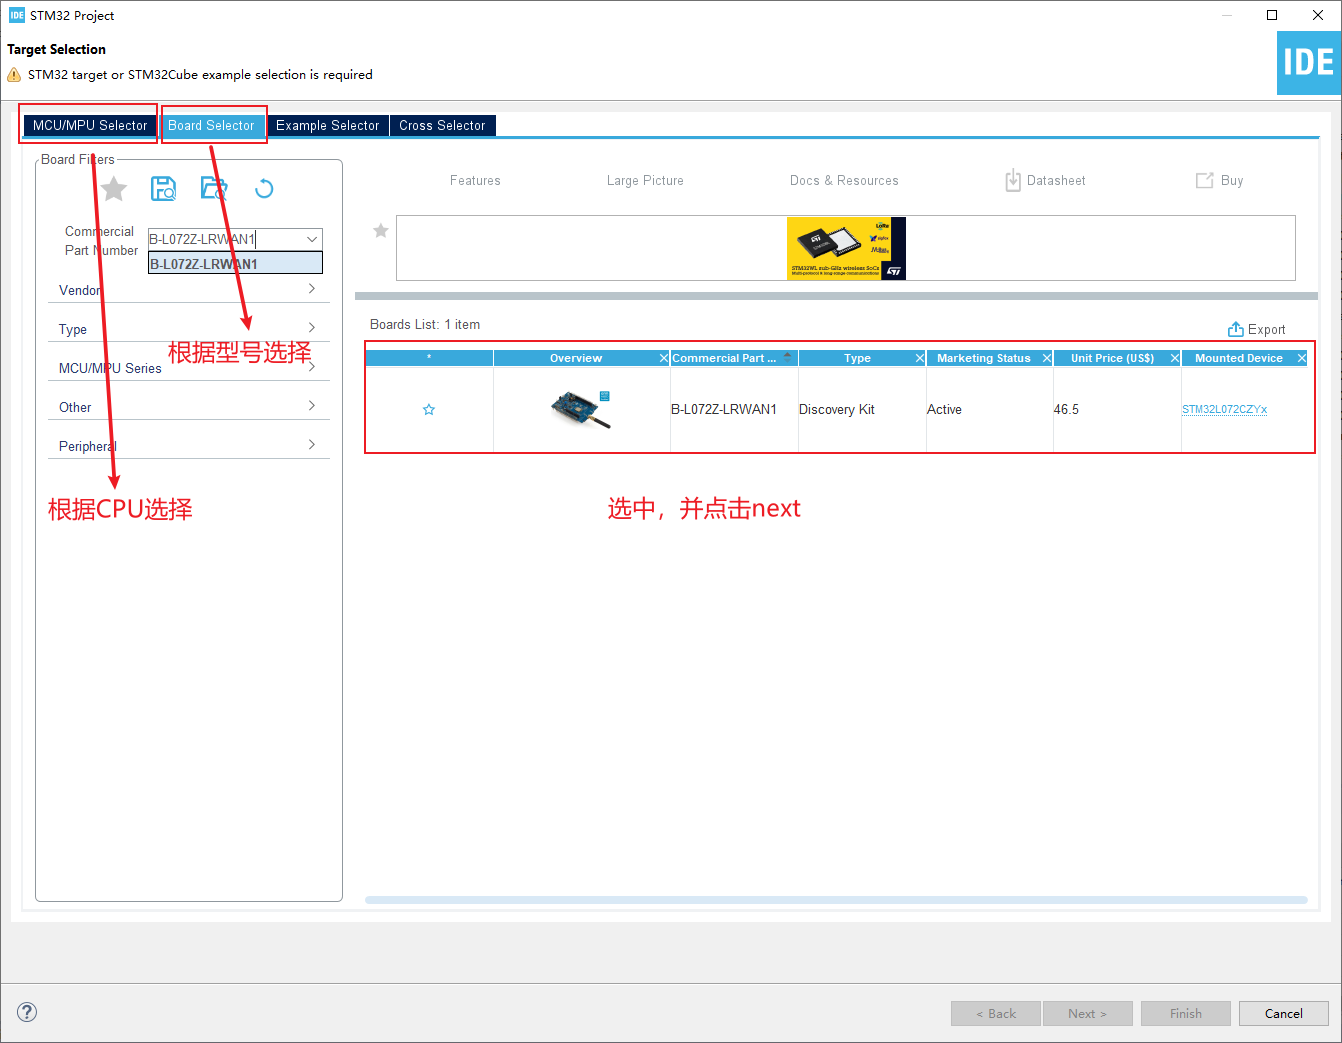1342x1043 pixels.
Task: Remove the Overview column via its X
Action: [x=663, y=358]
